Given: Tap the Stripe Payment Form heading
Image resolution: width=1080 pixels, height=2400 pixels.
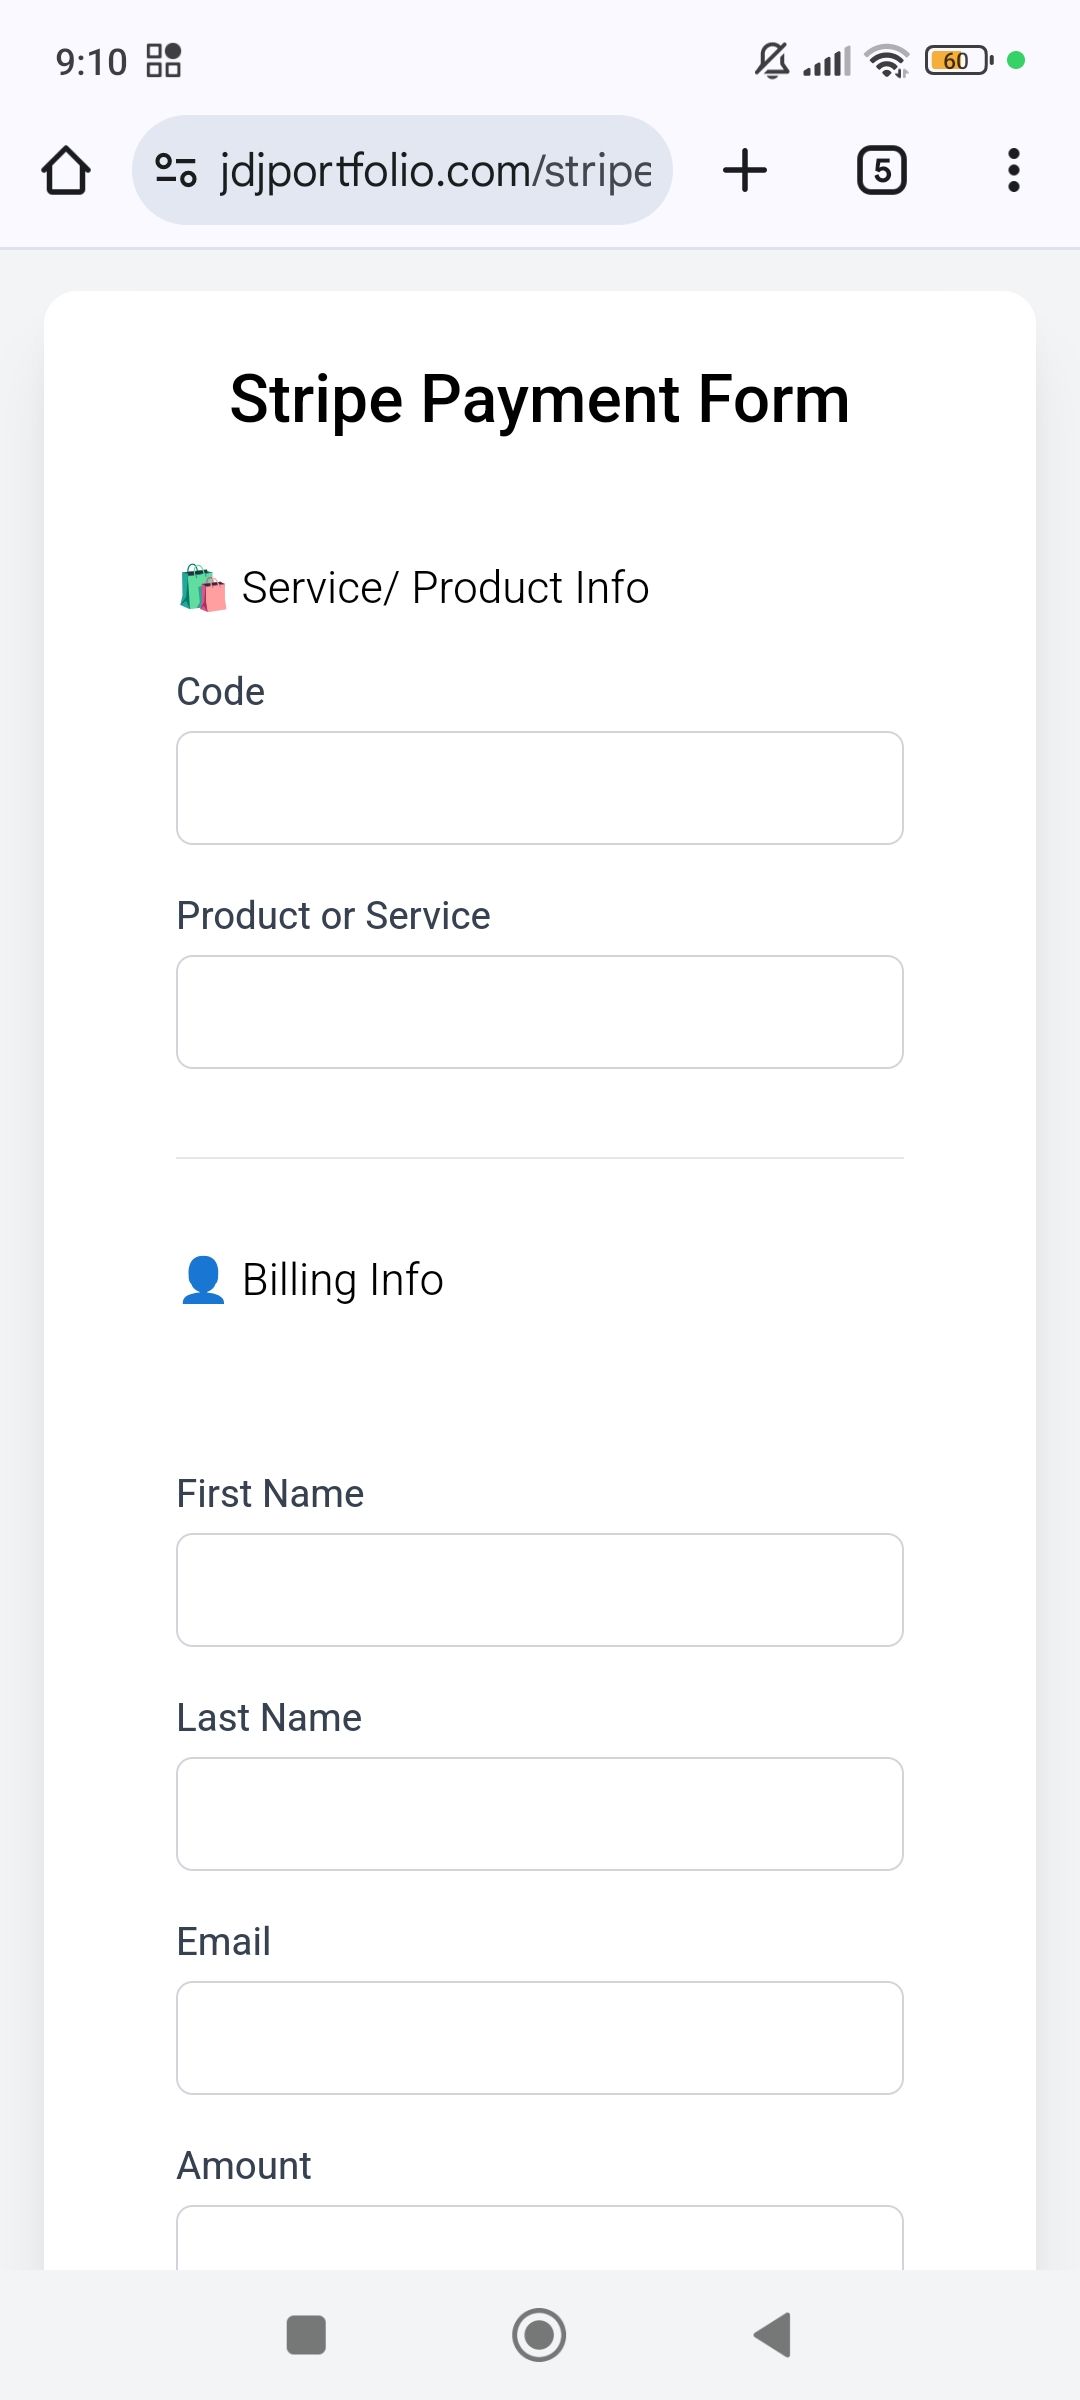Looking at the screenshot, I should point(540,399).
